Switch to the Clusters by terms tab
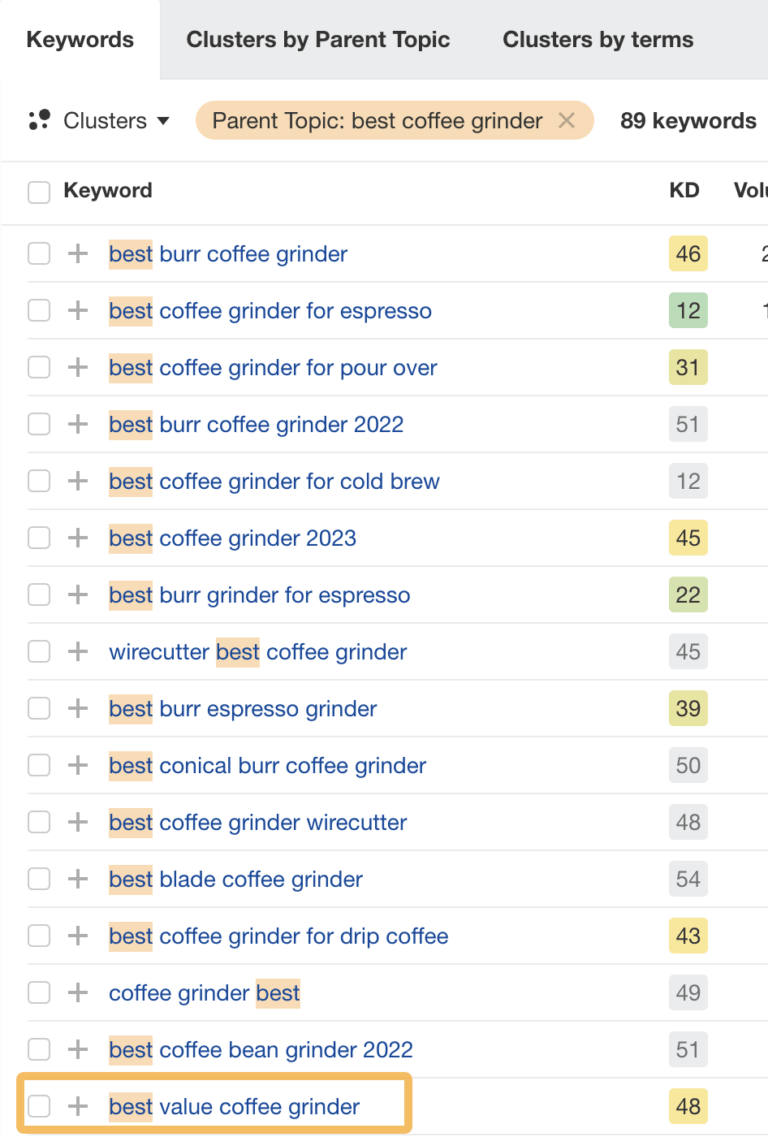This screenshot has width=768, height=1137. point(597,39)
